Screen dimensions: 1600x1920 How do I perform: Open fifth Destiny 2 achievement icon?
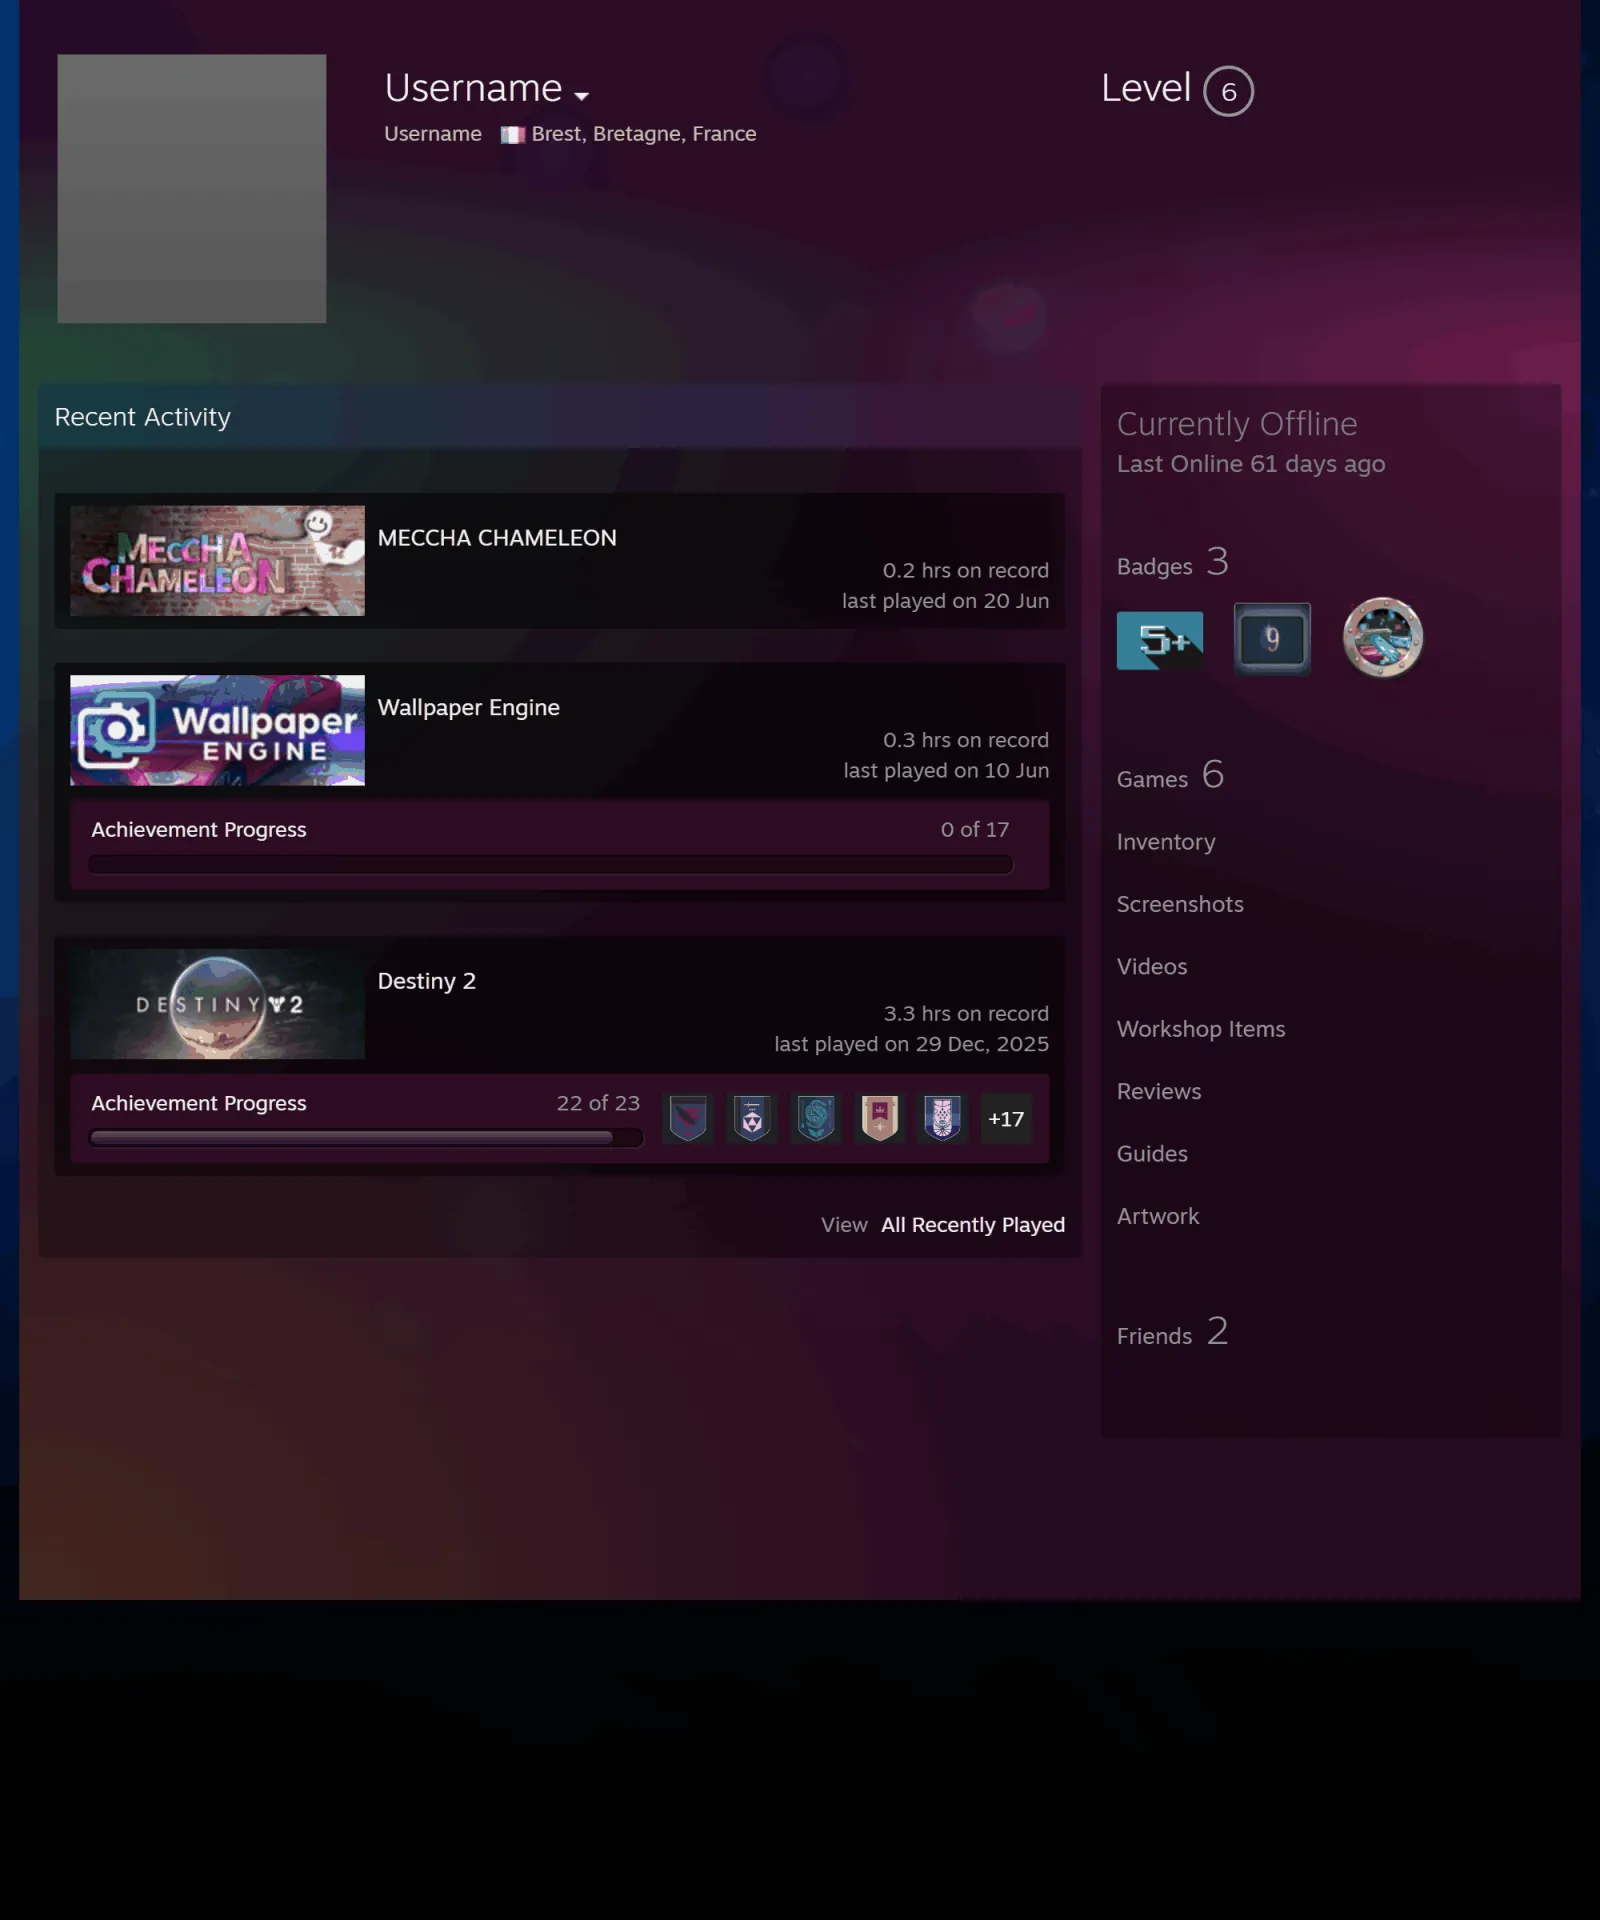[943, 1119]
